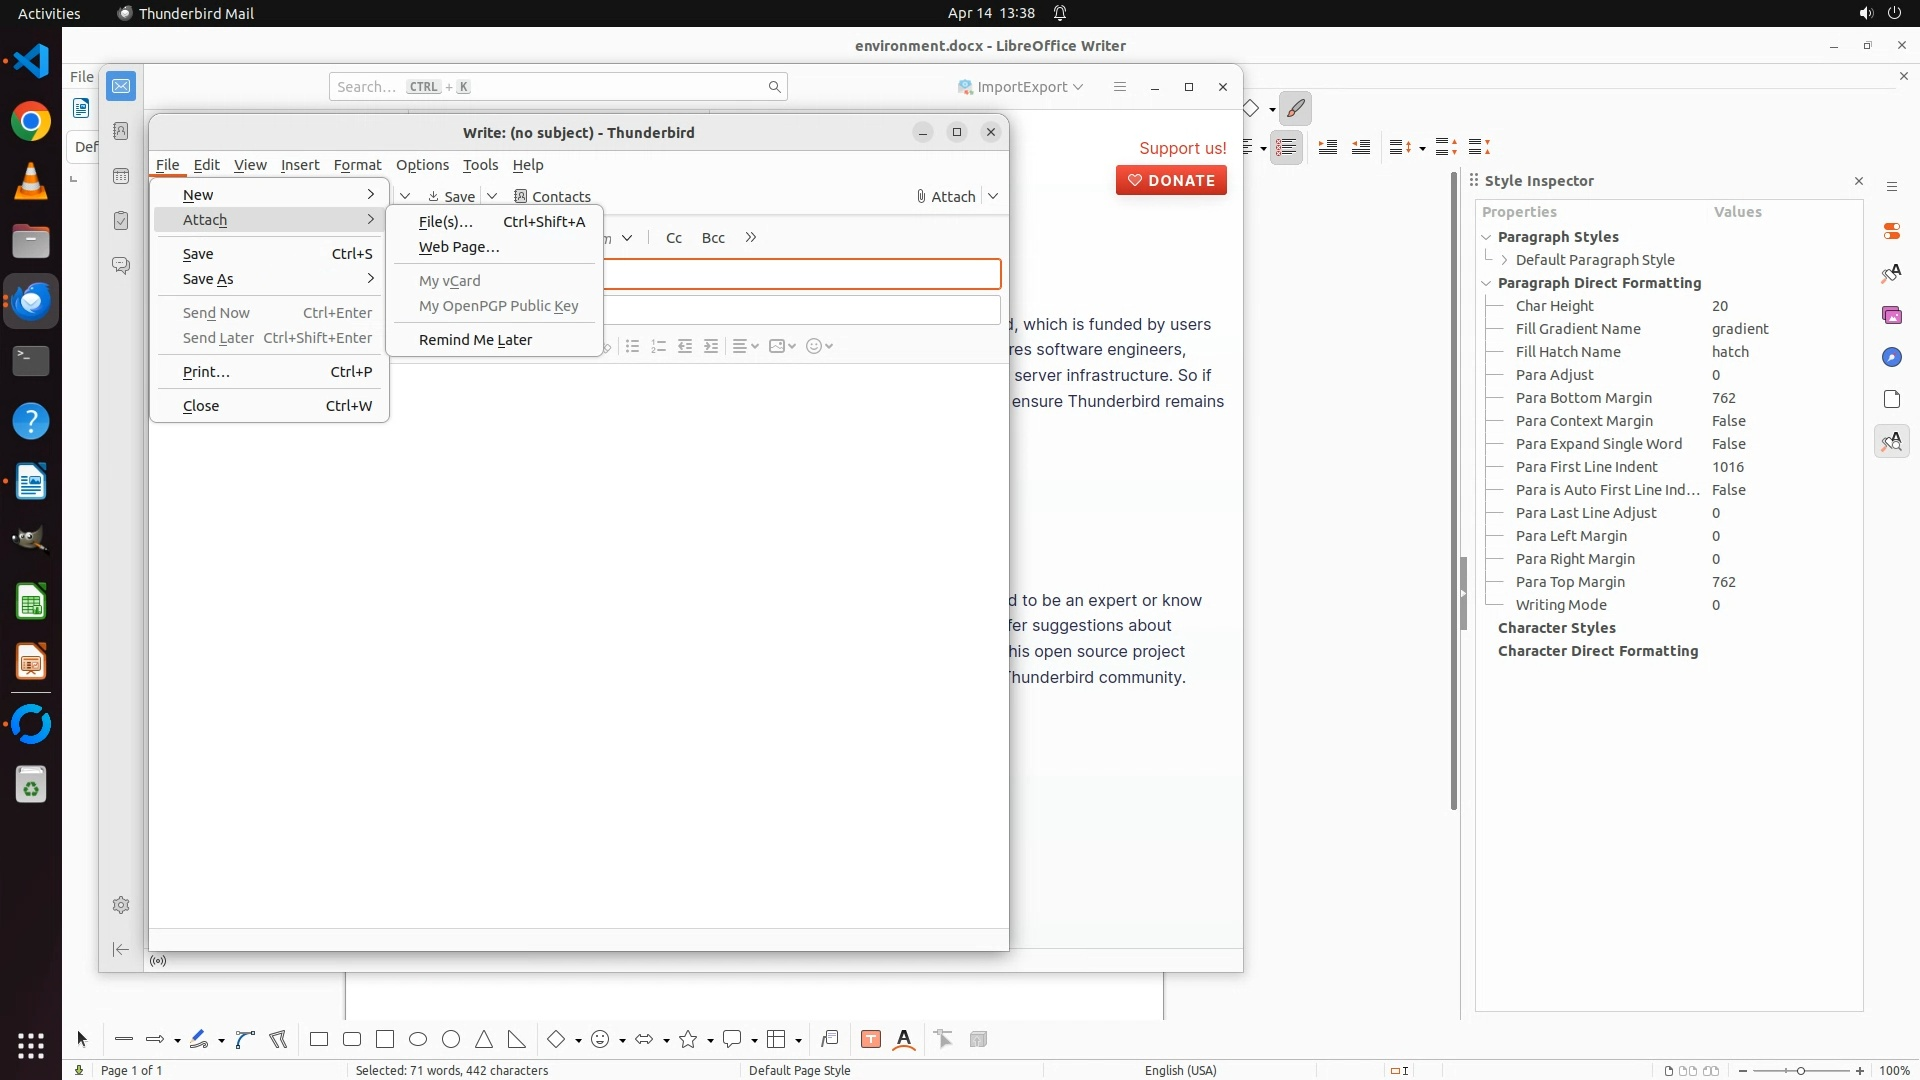Open the Attach button dropdown arrow

[993, 196]
